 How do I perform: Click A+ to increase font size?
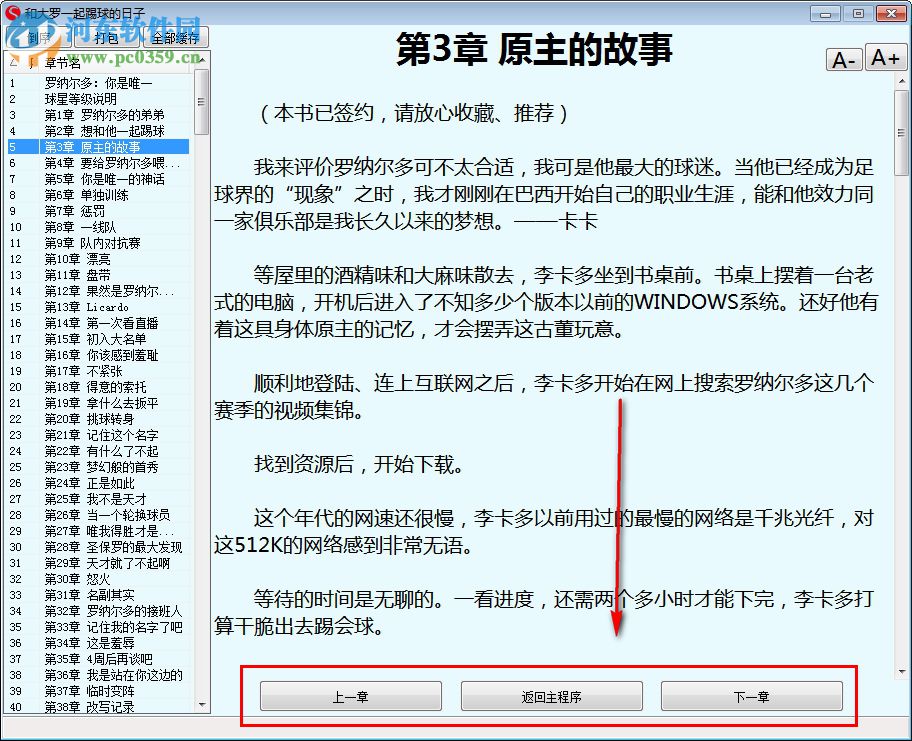pyautogui.click(x=884, y=58)
